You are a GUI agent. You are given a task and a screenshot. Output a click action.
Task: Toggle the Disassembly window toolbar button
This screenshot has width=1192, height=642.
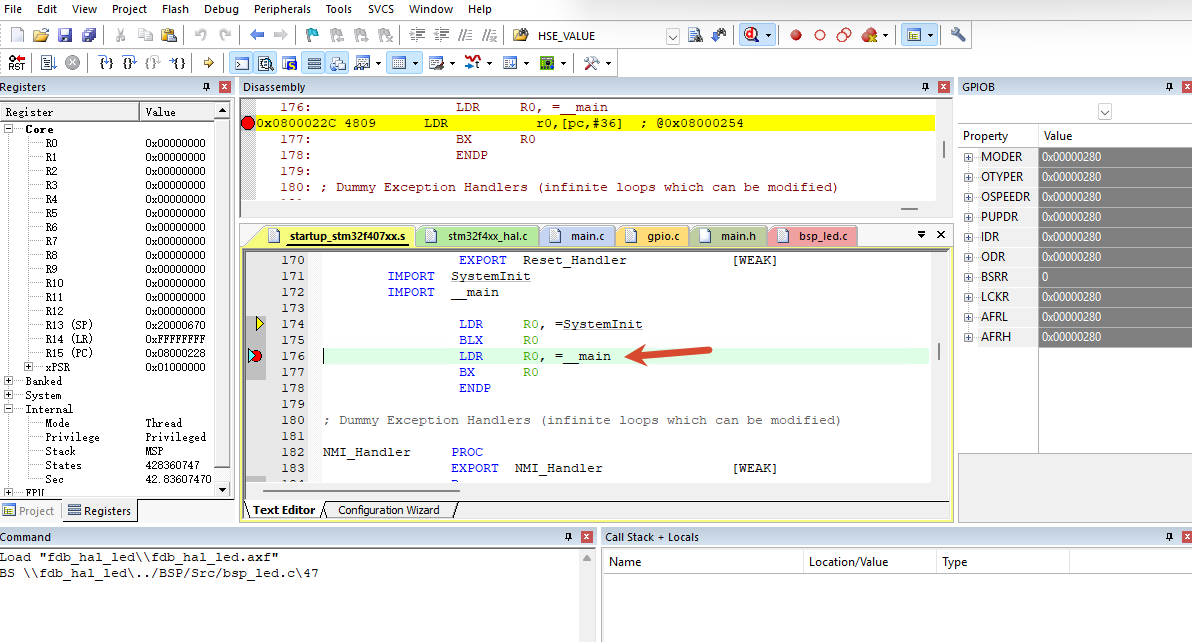click(x=265, y=63)
